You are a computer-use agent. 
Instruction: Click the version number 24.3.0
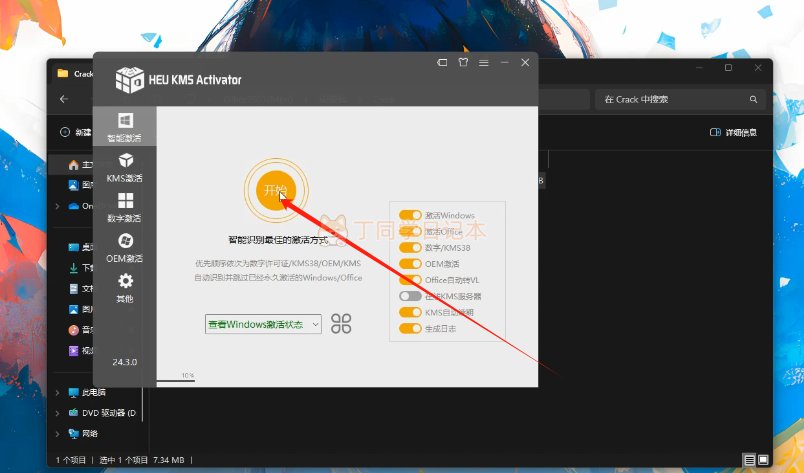click(125, 362)
